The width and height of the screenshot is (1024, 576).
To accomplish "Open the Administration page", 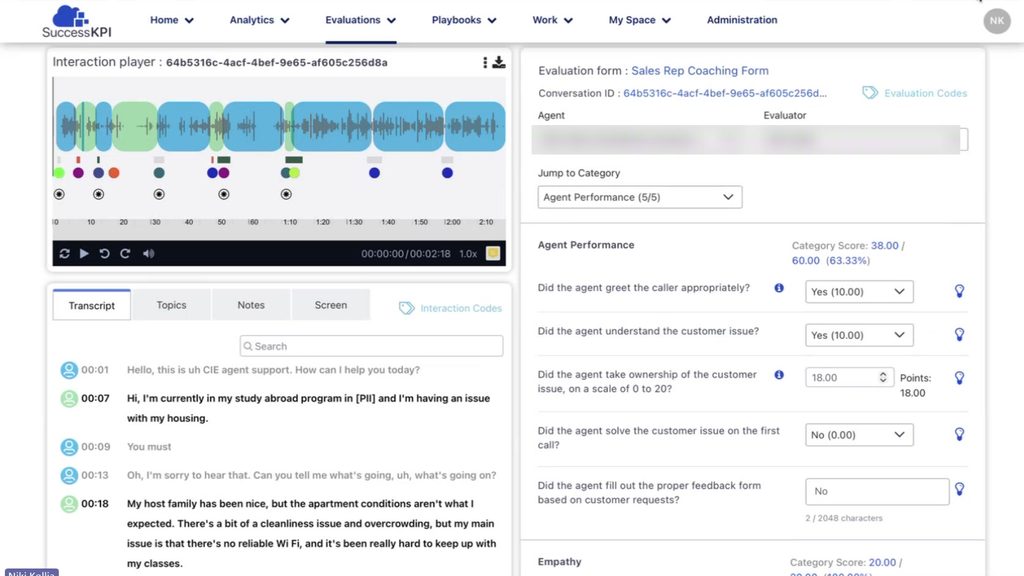I will pos(742,20).
